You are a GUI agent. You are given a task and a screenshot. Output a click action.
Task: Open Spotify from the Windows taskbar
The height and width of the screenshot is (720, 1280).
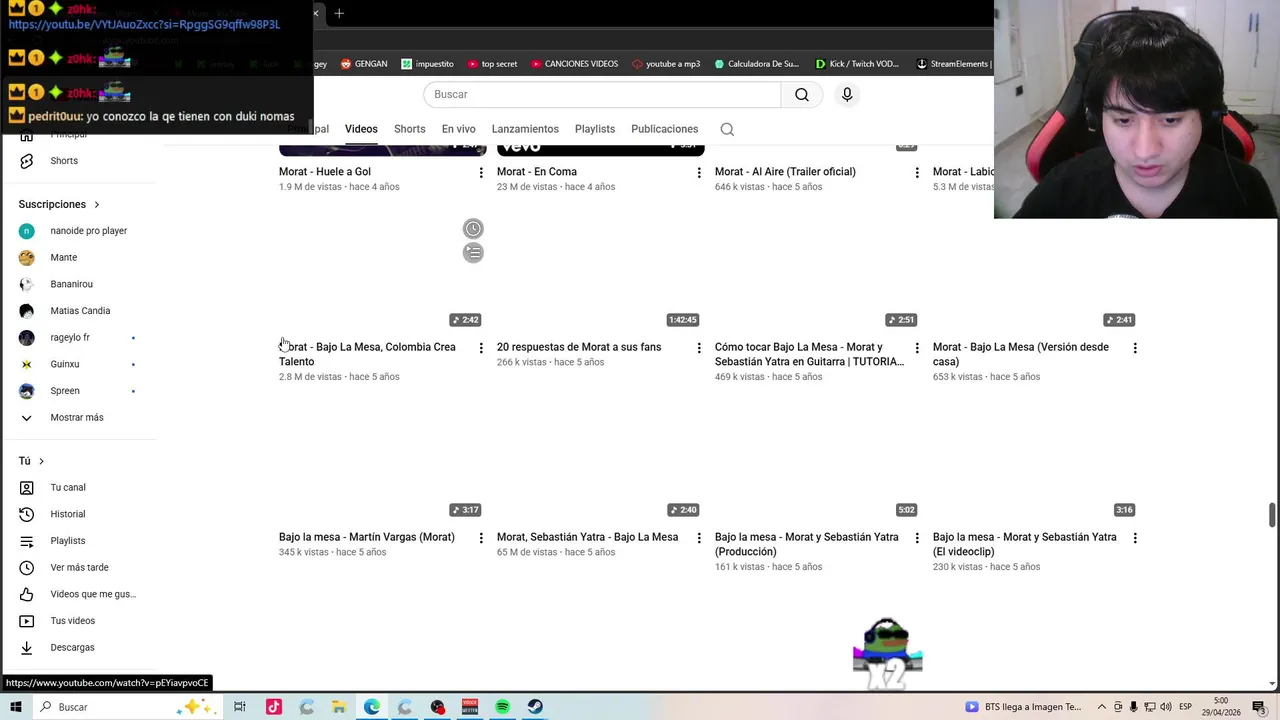click(x=503, y=707)
